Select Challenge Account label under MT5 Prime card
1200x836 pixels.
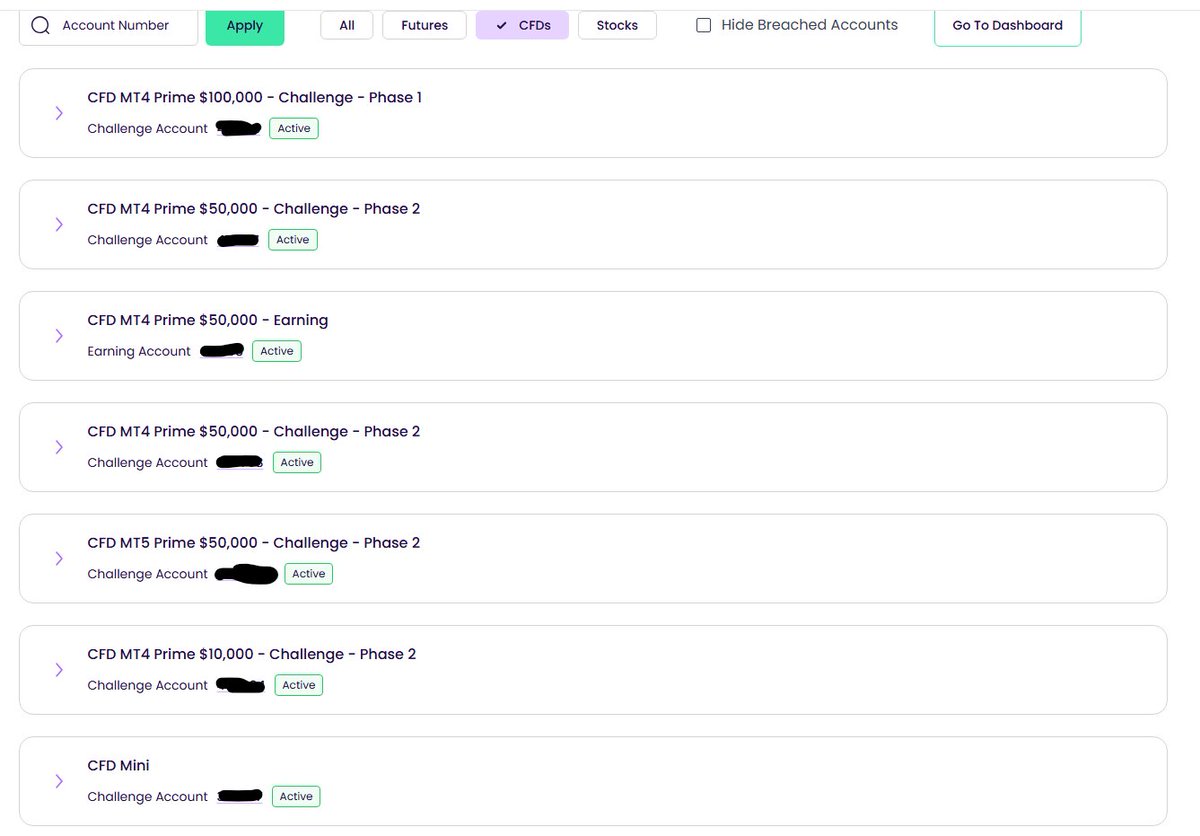click(148, 574)
